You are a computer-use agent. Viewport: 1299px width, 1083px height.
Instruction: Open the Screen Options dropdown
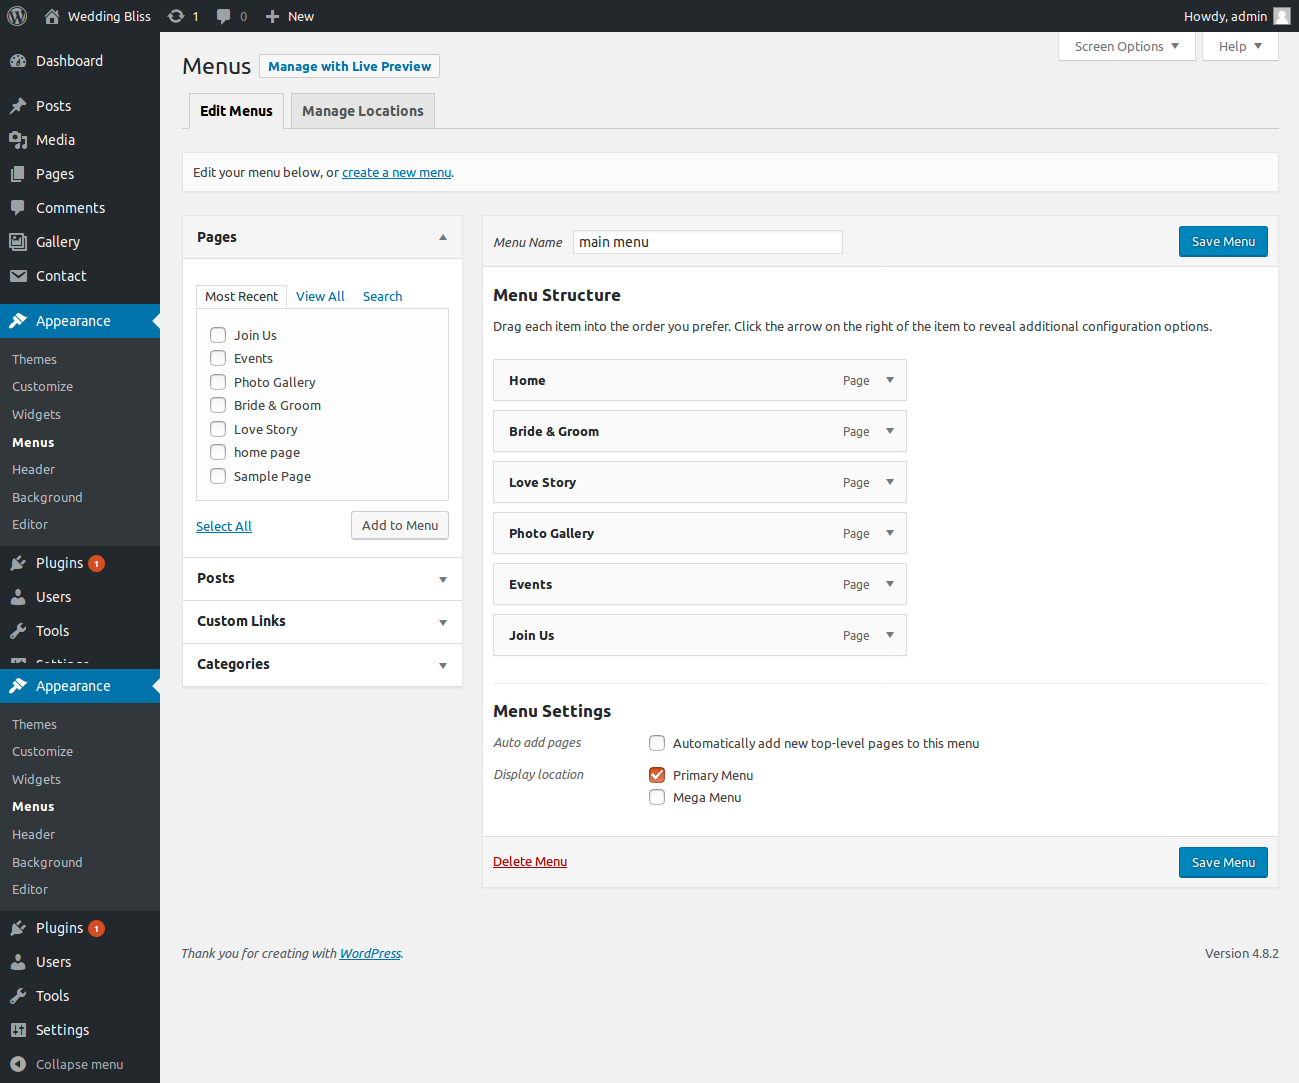[x=1126, y=46]
